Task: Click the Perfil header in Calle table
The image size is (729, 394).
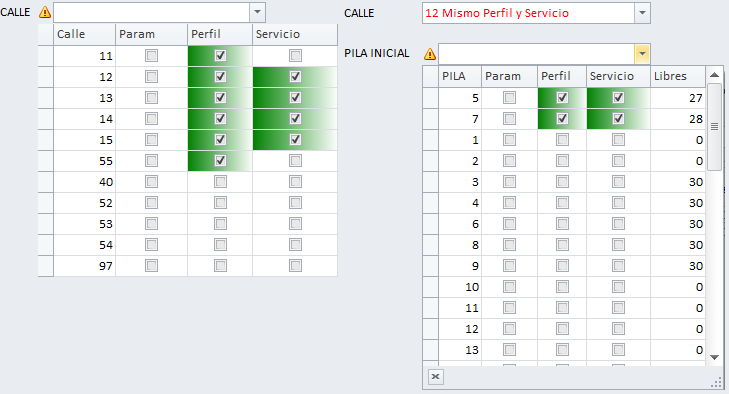Action: coord(220,34)
